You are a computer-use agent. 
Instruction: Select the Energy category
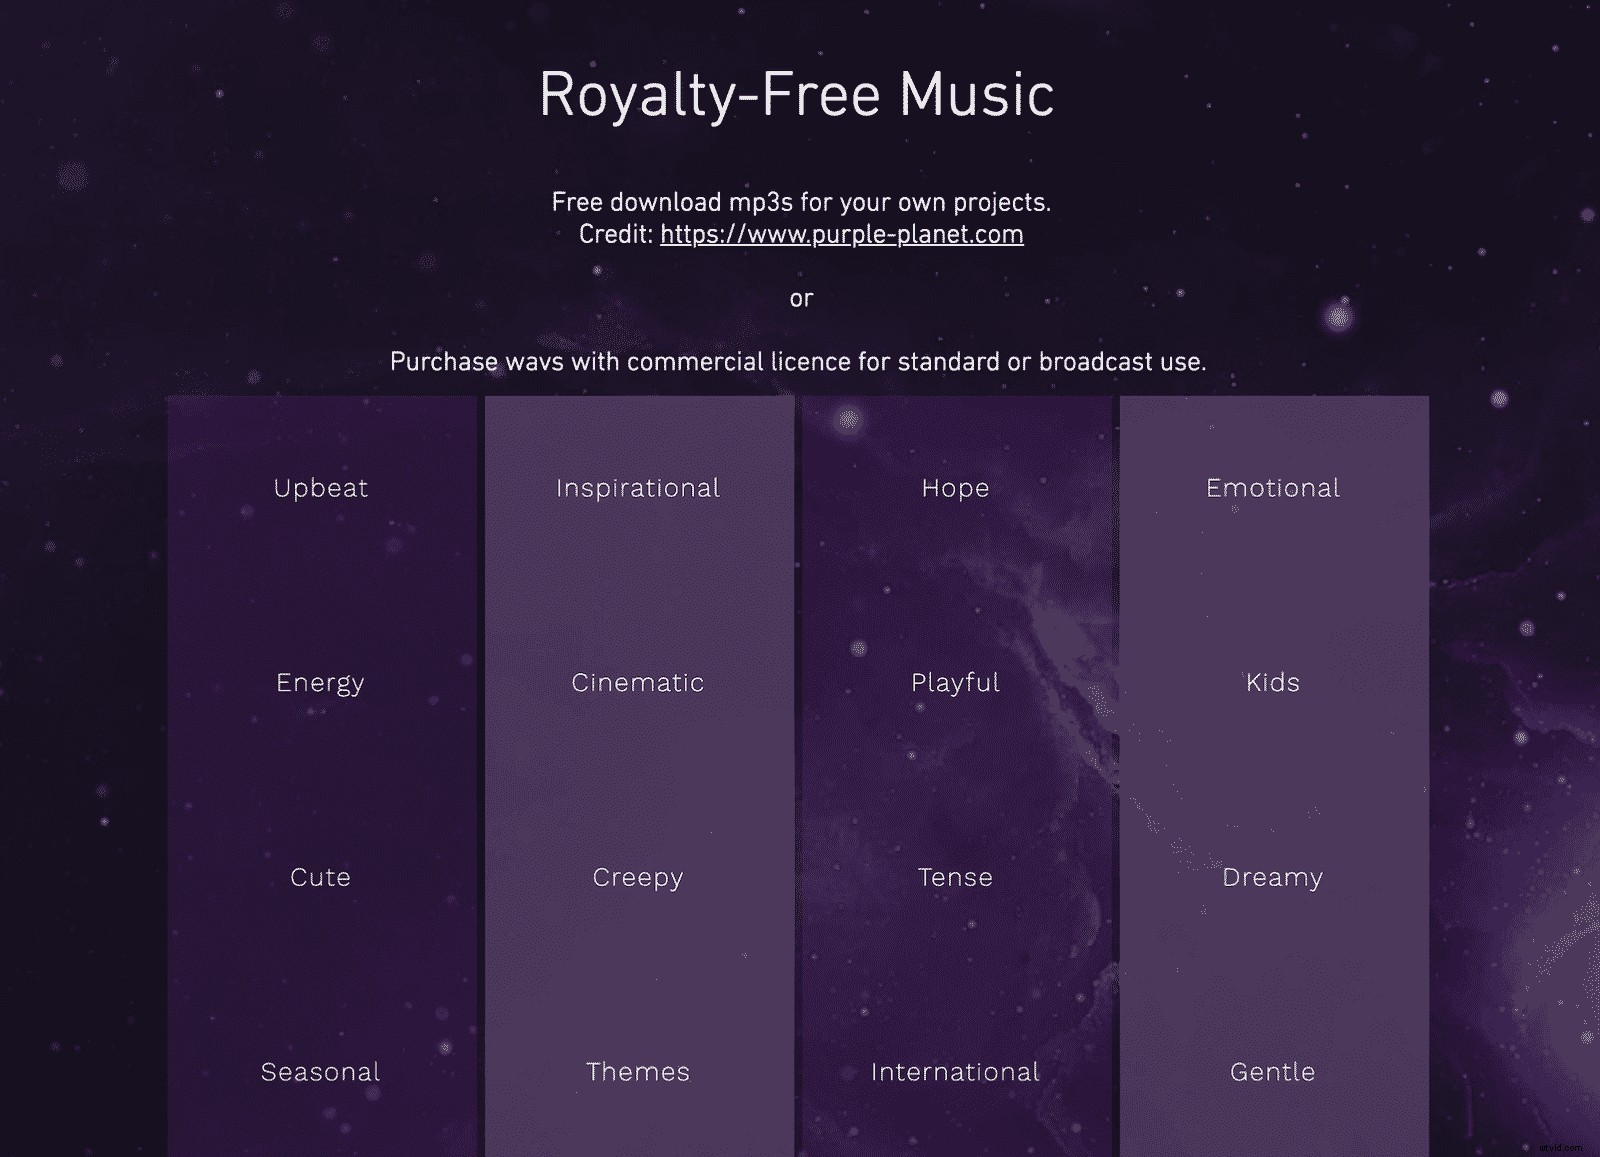tap(319, 683)
